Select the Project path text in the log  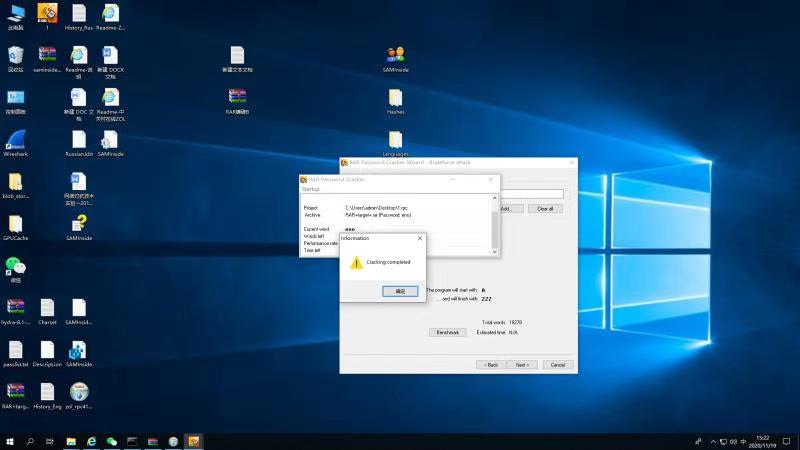376,208
